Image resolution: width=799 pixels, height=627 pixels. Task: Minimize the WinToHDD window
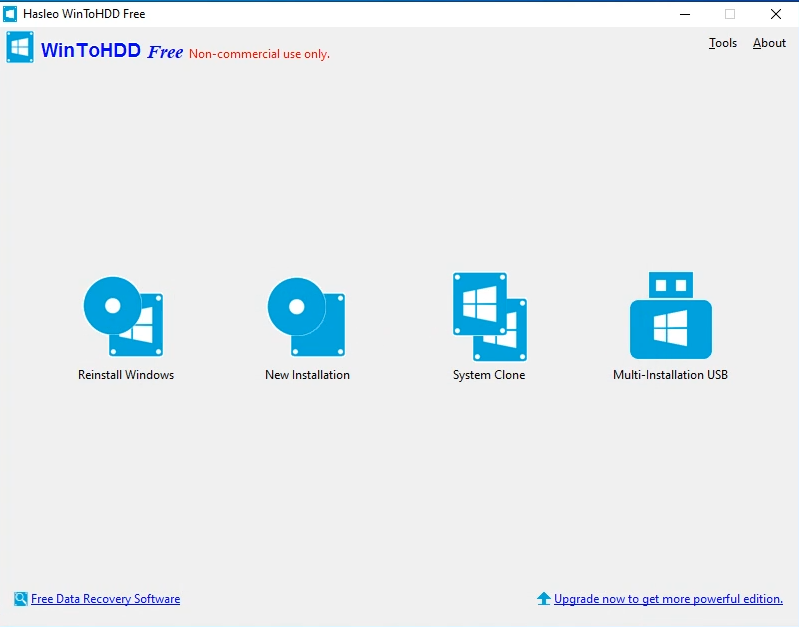point(685,14)
